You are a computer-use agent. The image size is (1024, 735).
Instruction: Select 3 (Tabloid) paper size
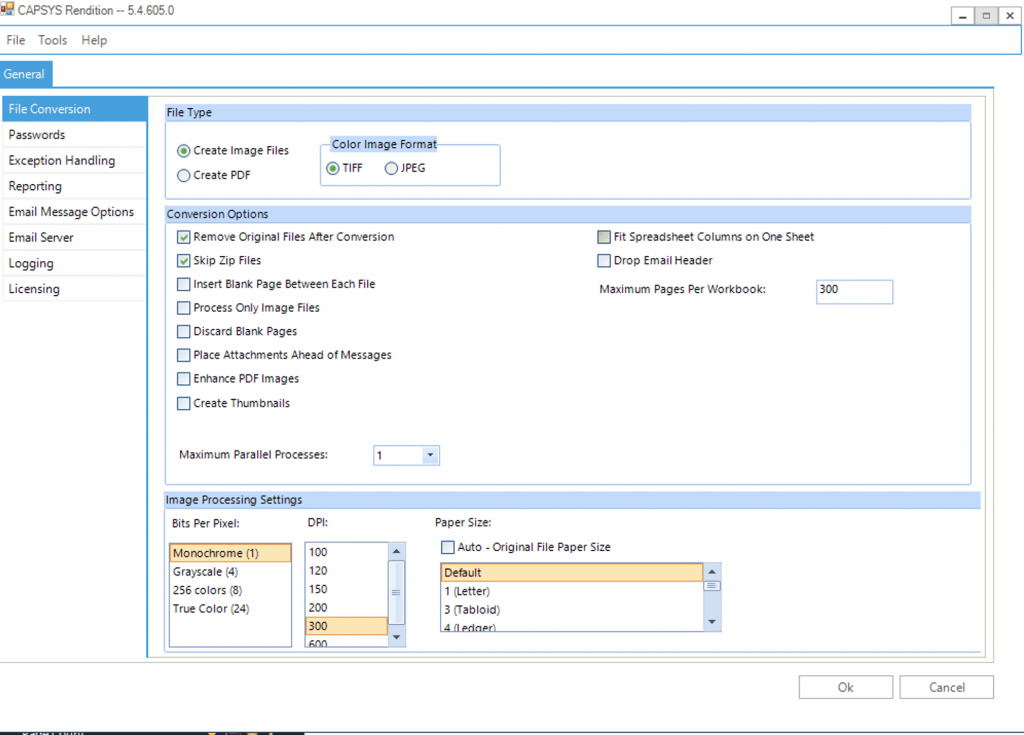572,610
